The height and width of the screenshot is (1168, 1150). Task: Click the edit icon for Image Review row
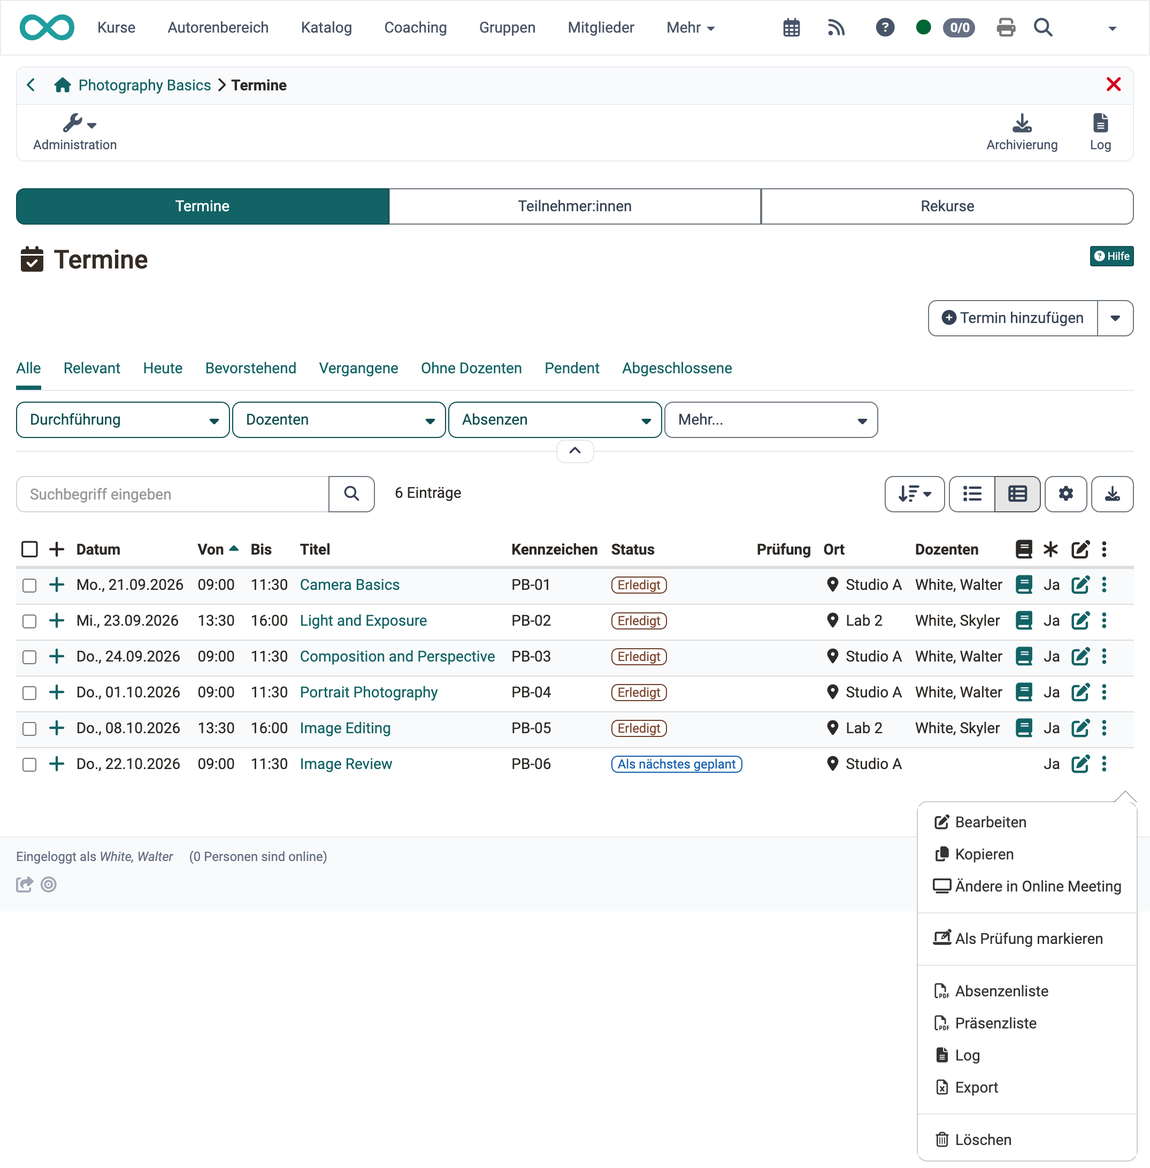[x=1080, y=764]
